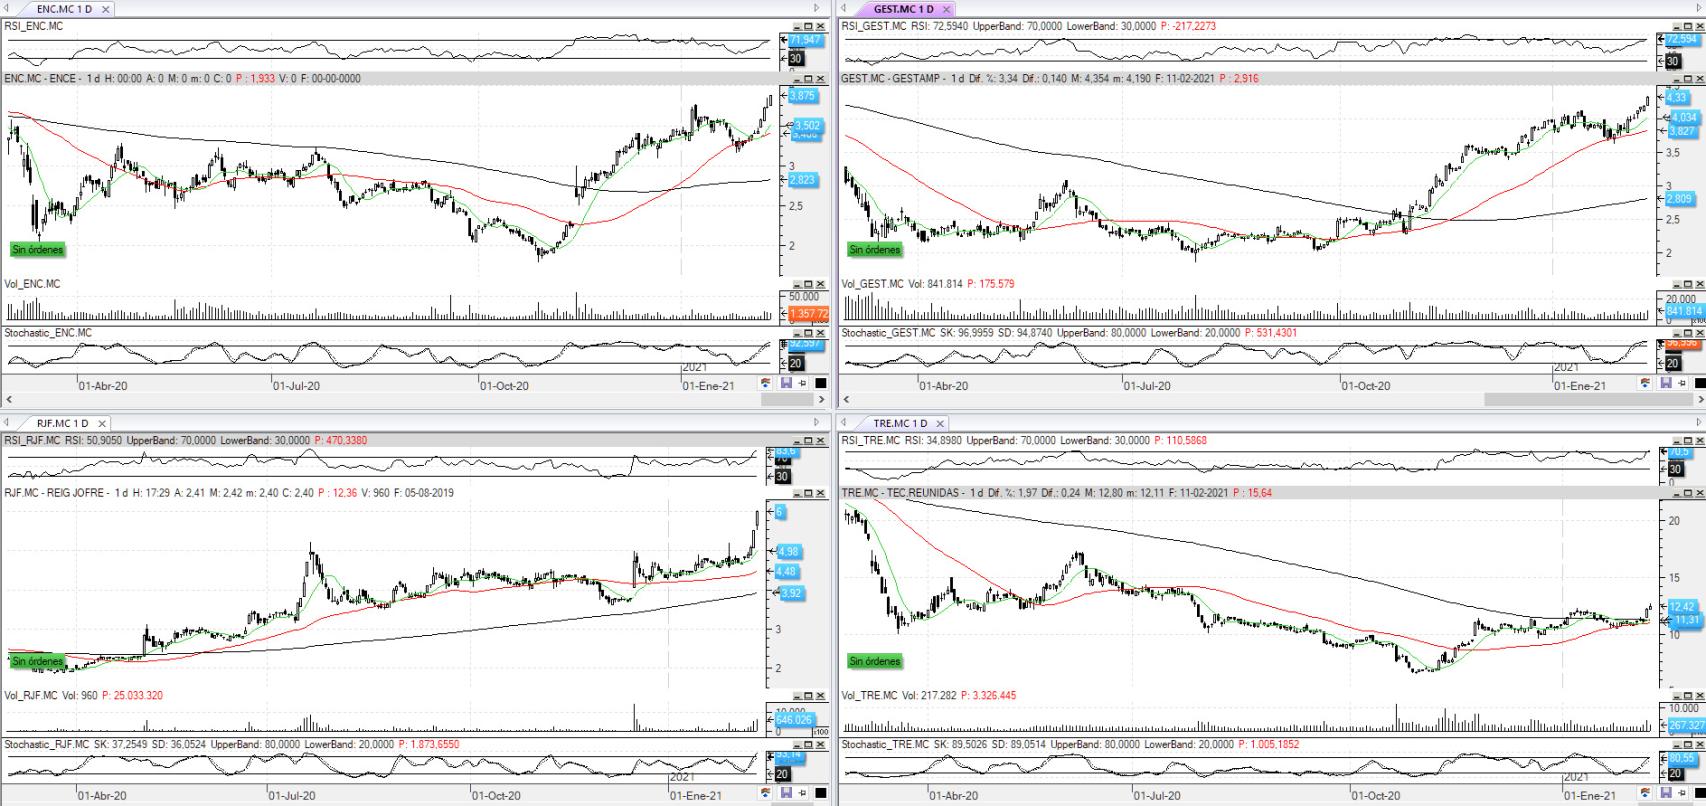
Task: Click save icon in TRE.MC chart footer
Action: click(x=1664, y=794)
